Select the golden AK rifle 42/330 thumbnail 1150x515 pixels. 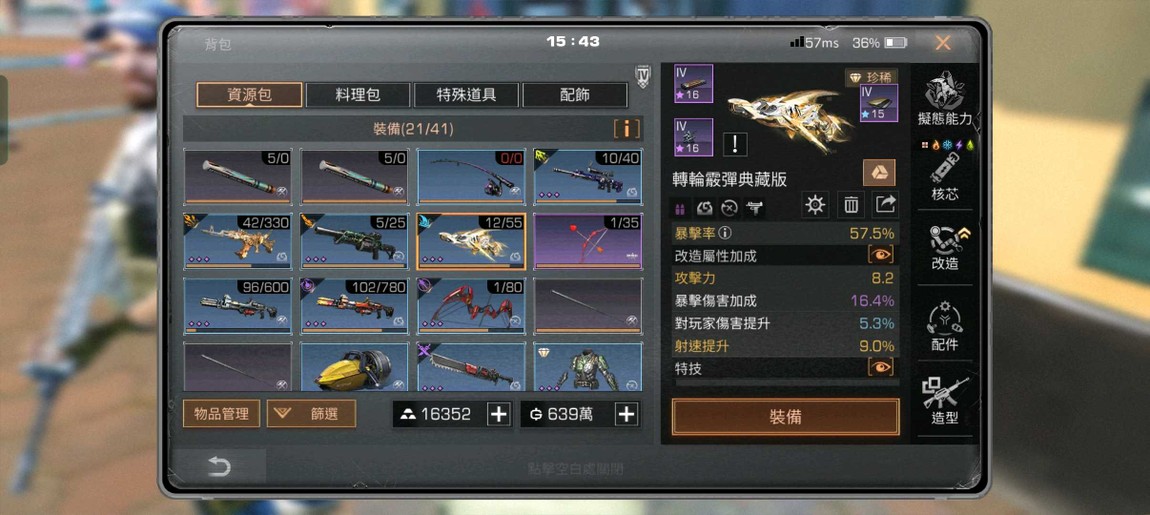coord(237,241)
